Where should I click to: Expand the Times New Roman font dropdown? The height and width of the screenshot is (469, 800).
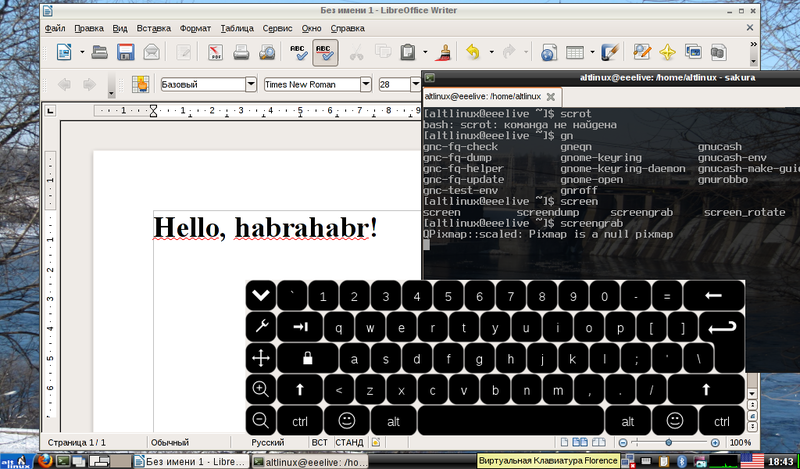(366, 84)
